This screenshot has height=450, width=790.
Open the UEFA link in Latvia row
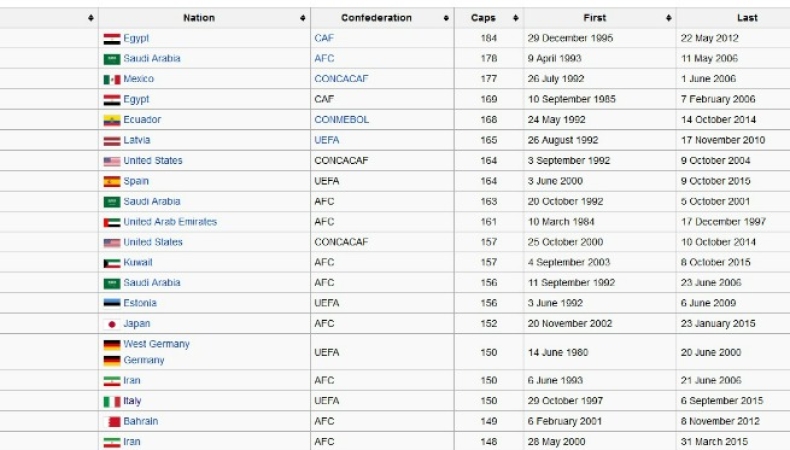pyautogui.click(x=326, y=140)
